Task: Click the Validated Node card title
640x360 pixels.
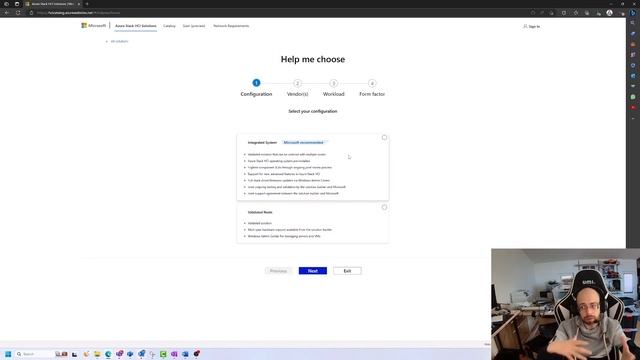Action: 260,212
